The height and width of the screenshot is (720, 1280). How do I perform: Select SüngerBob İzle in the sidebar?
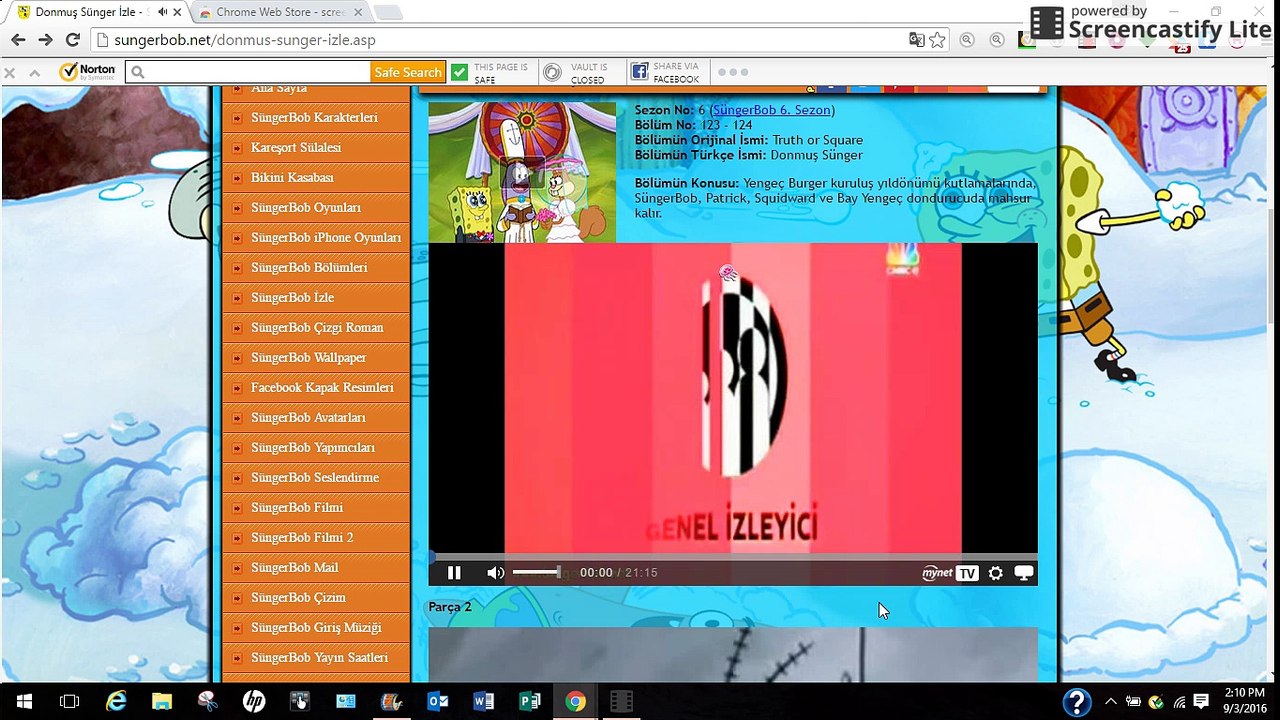click(316, 297)
